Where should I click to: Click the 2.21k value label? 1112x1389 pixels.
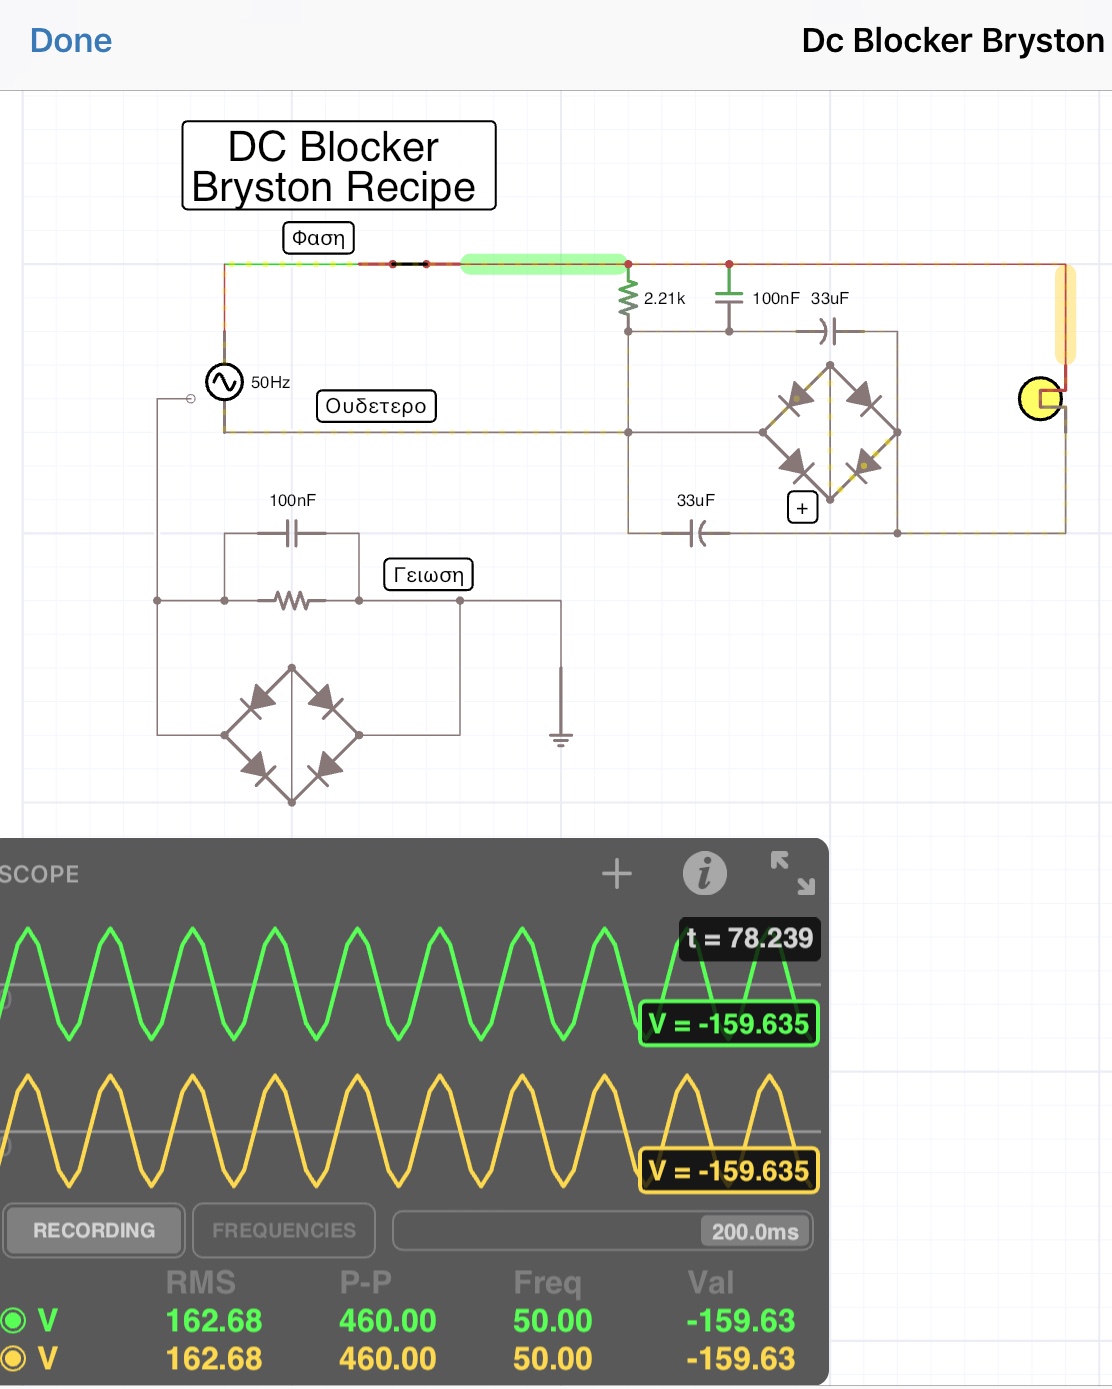664,298
